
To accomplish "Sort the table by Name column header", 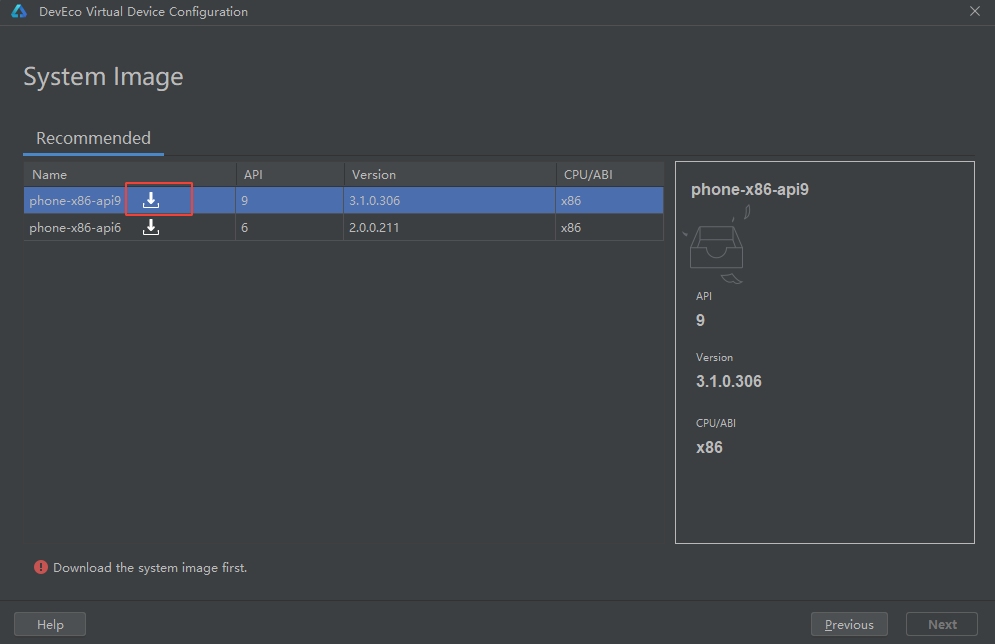I will [x=50, y=174].
